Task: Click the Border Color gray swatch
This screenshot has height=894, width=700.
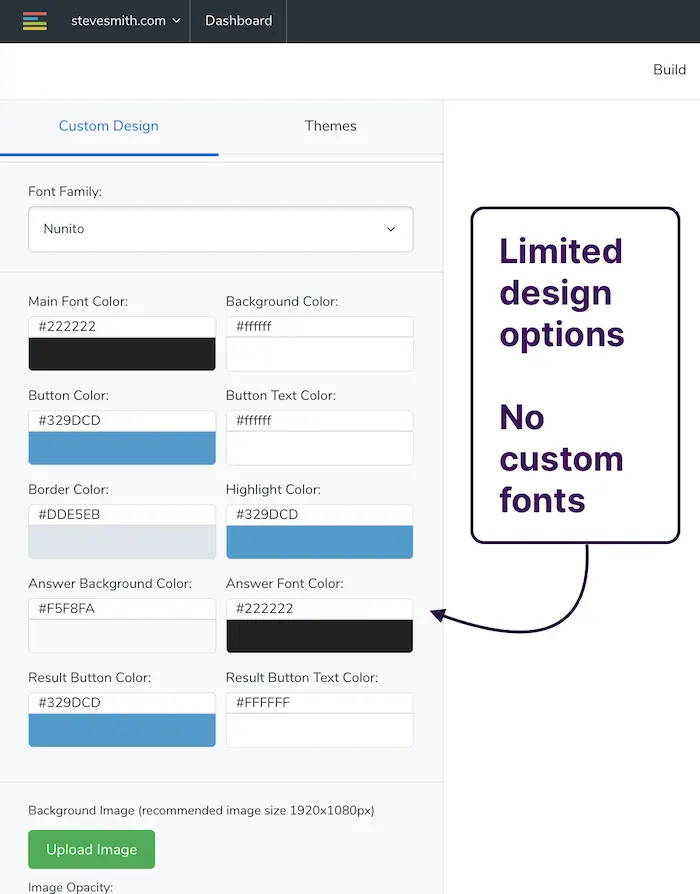Action: pos(121,541)
